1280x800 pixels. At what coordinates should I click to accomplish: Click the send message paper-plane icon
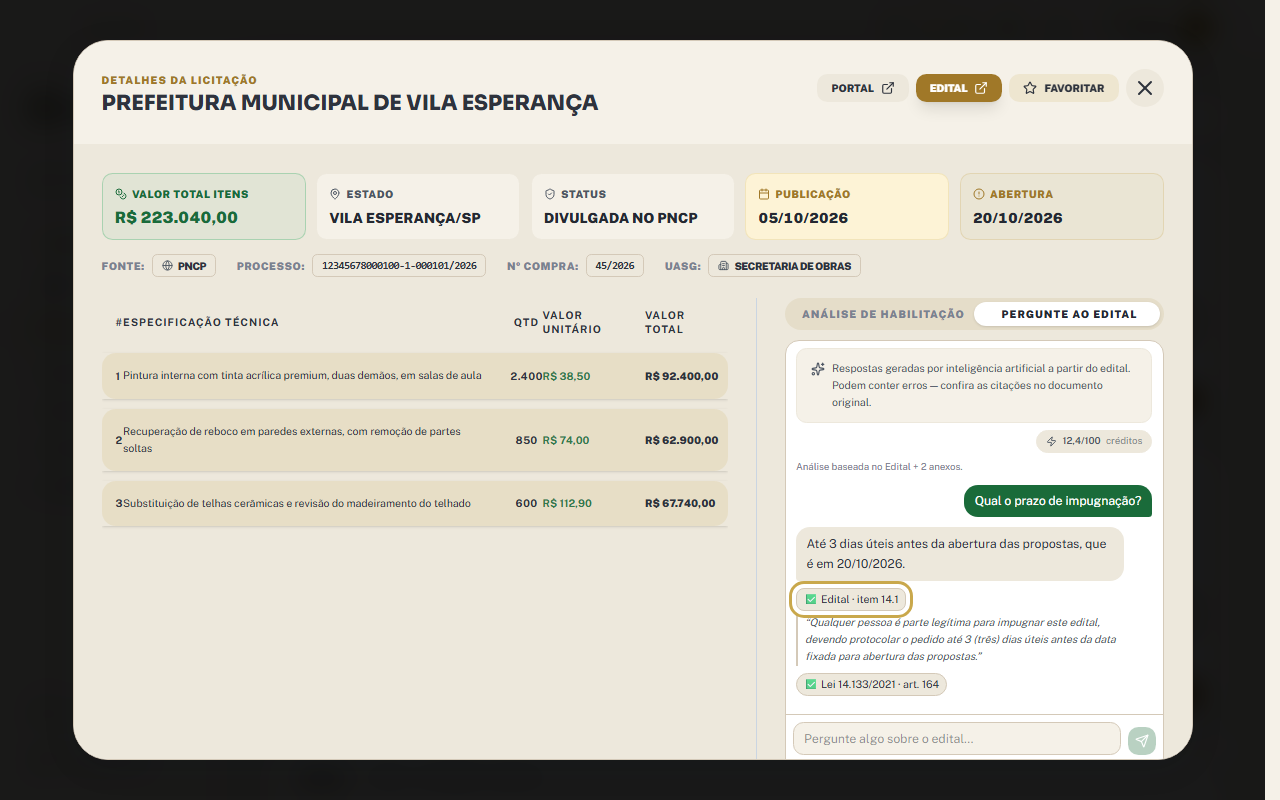[1142, 740]
